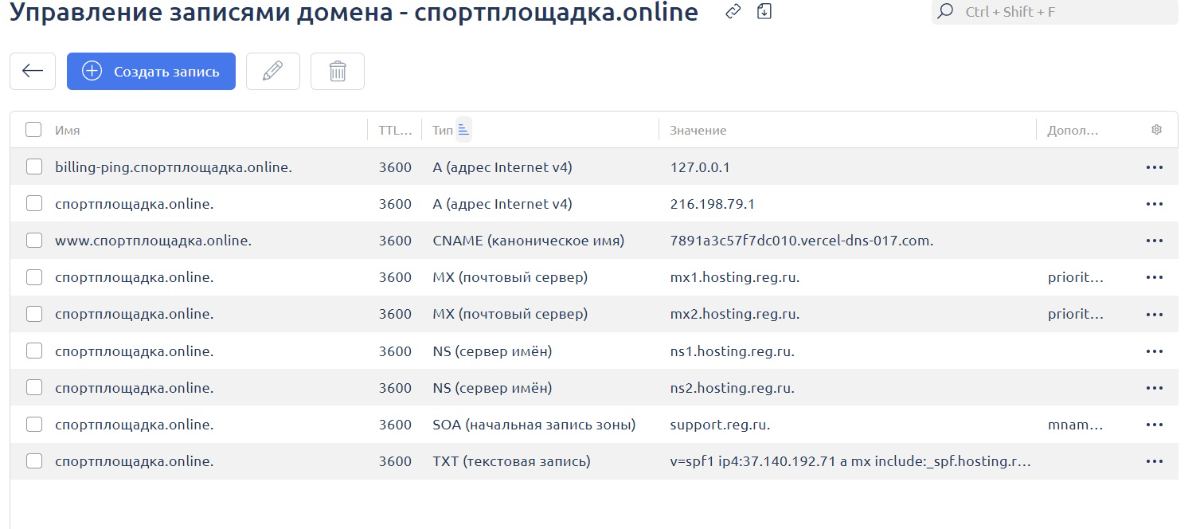The height and width of the screenshot is (529, 1200).
Task: Click the 7891a3c57f7dc010.vercel-dns-017.com. value
Action: 802,240
